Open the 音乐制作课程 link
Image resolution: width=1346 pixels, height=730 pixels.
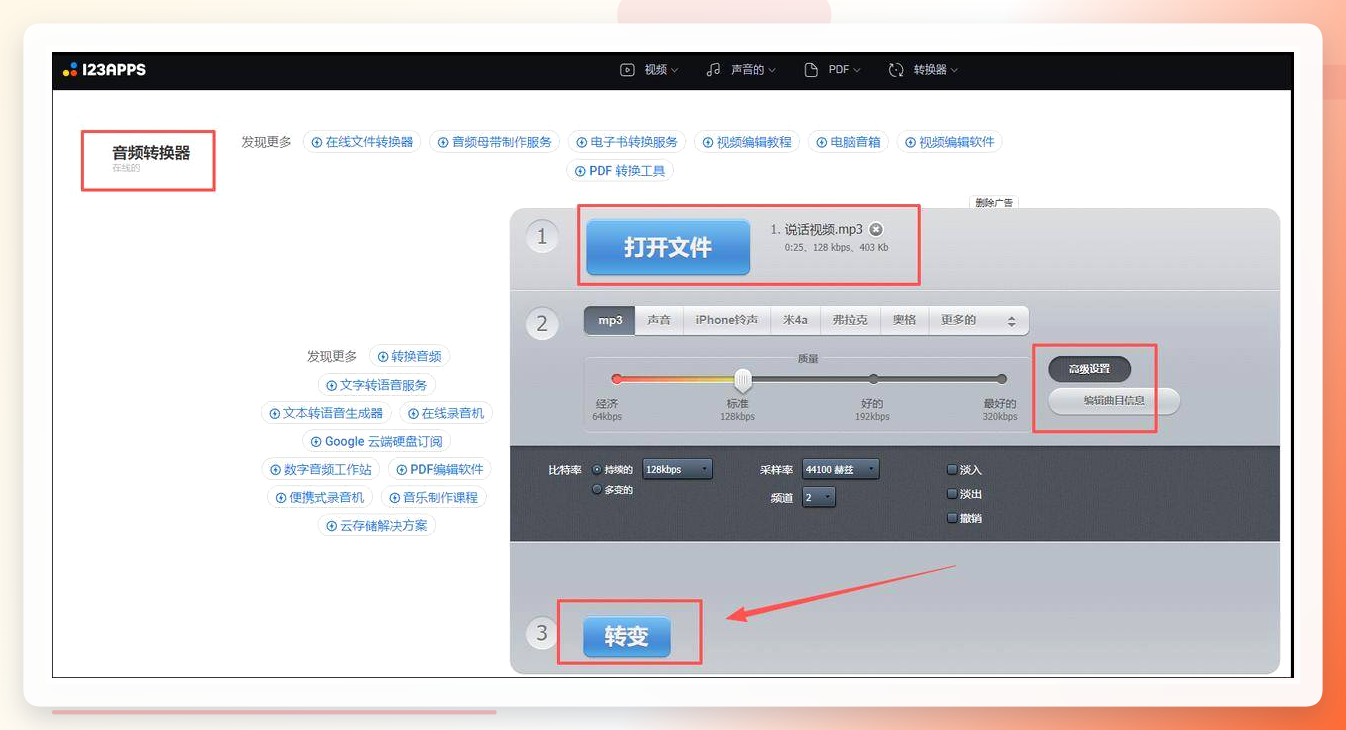click(434, 497)
